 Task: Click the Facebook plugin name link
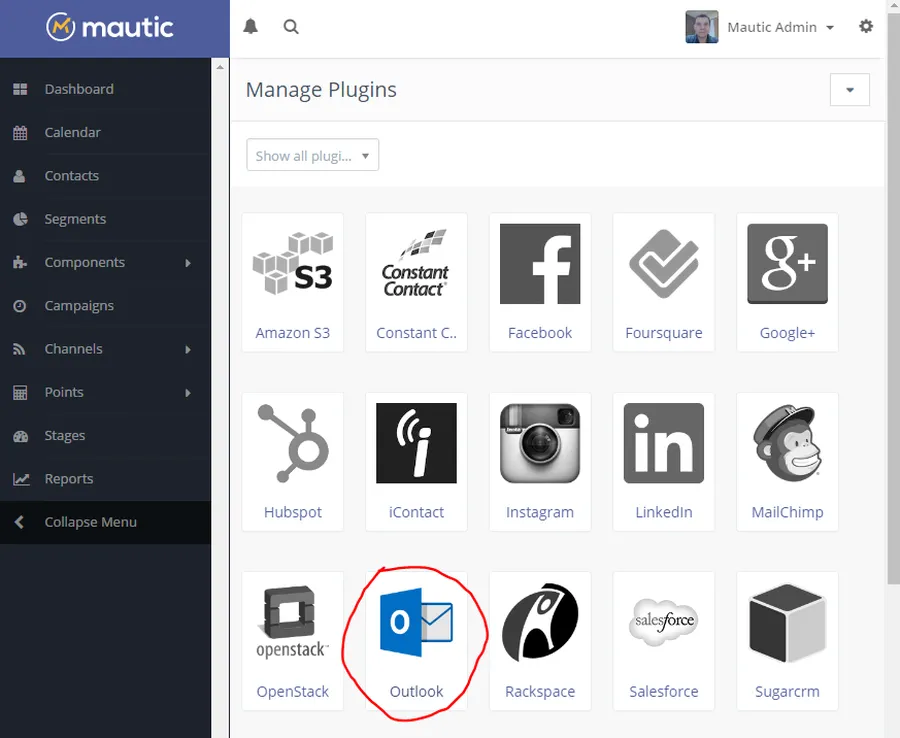[540, 333]
